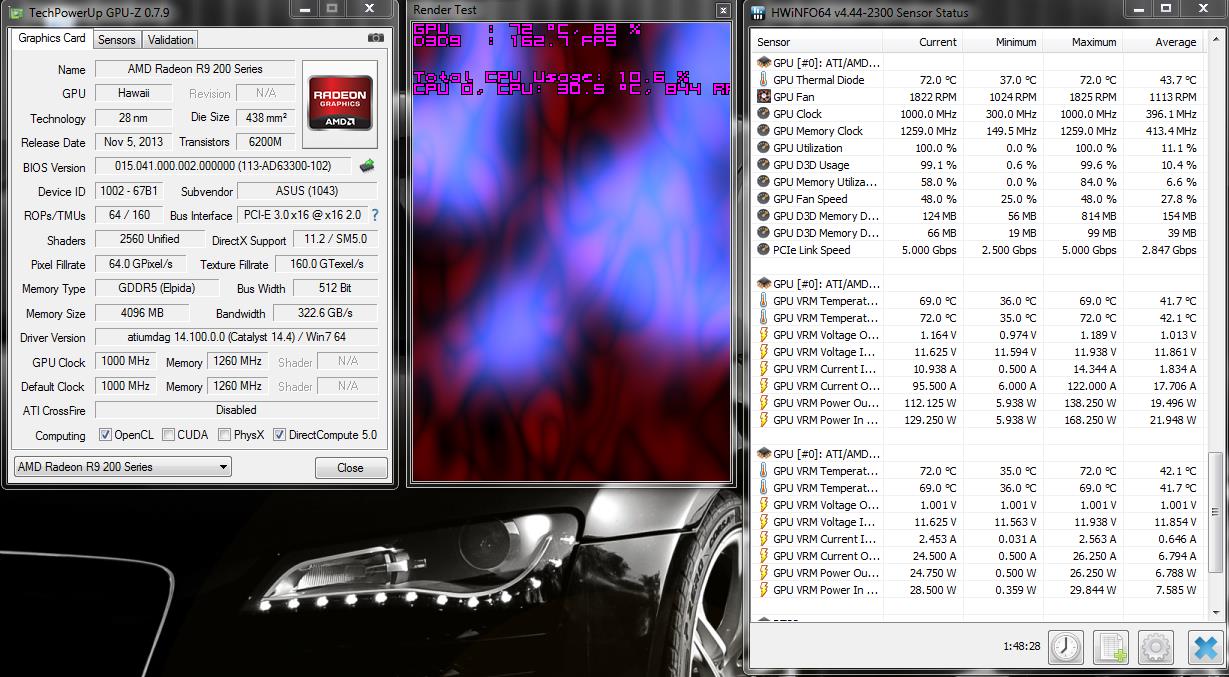1229x677 pixels.
Task: Close the Render Test window
Action: pos(723,11)
